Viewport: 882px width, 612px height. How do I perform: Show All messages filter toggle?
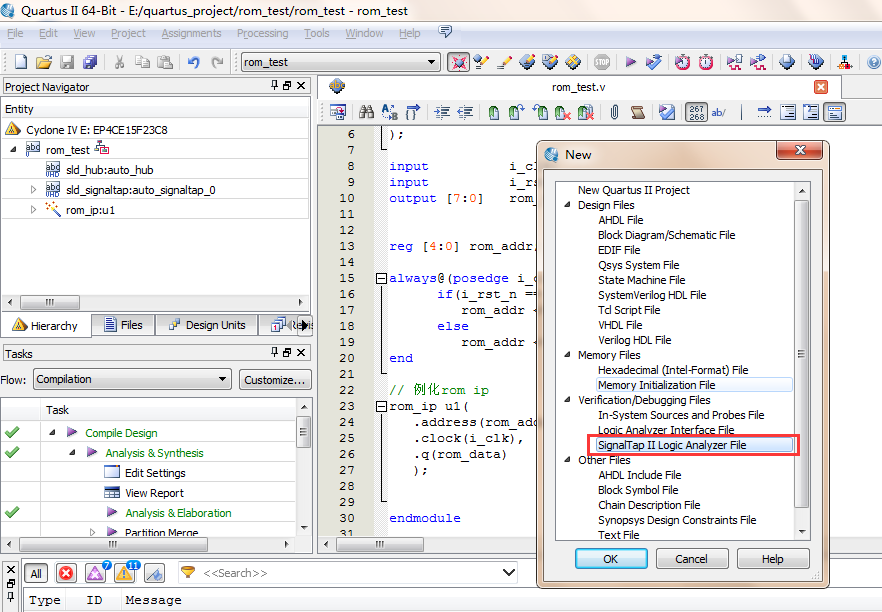[x=36, y=573]
